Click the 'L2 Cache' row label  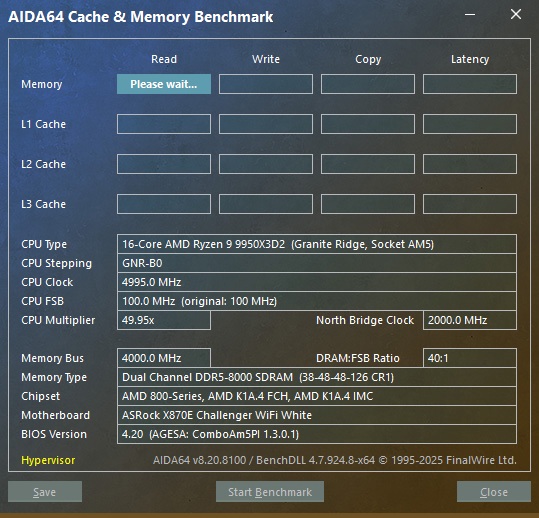point(43,164)
